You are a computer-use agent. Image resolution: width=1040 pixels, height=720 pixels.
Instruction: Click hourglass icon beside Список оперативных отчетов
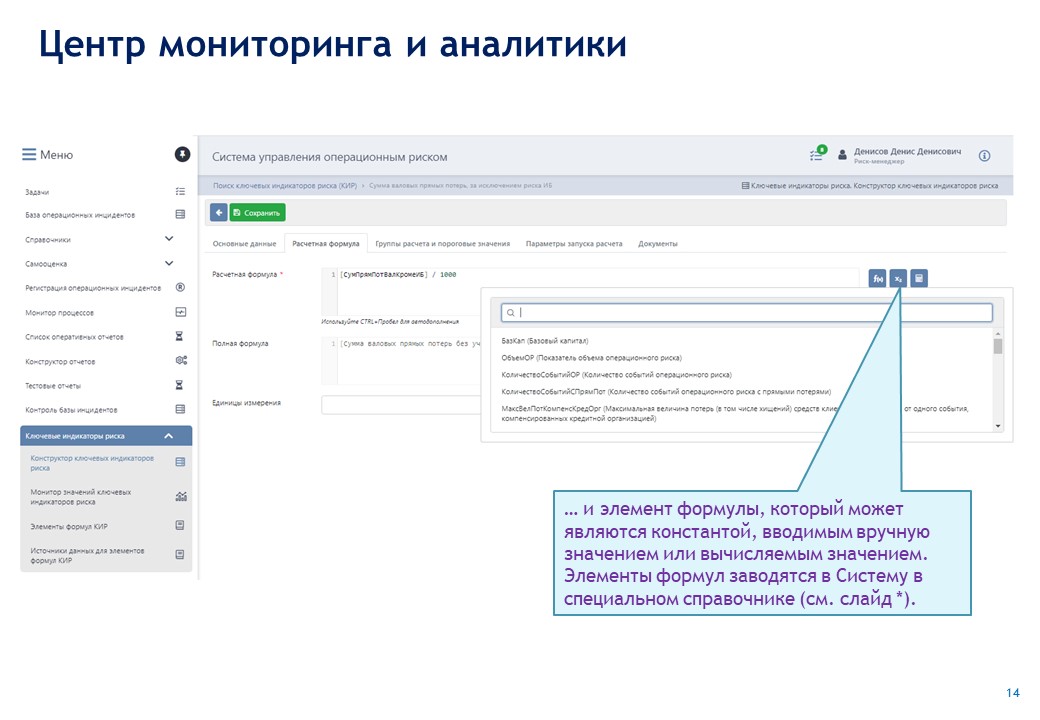point(179,337)
